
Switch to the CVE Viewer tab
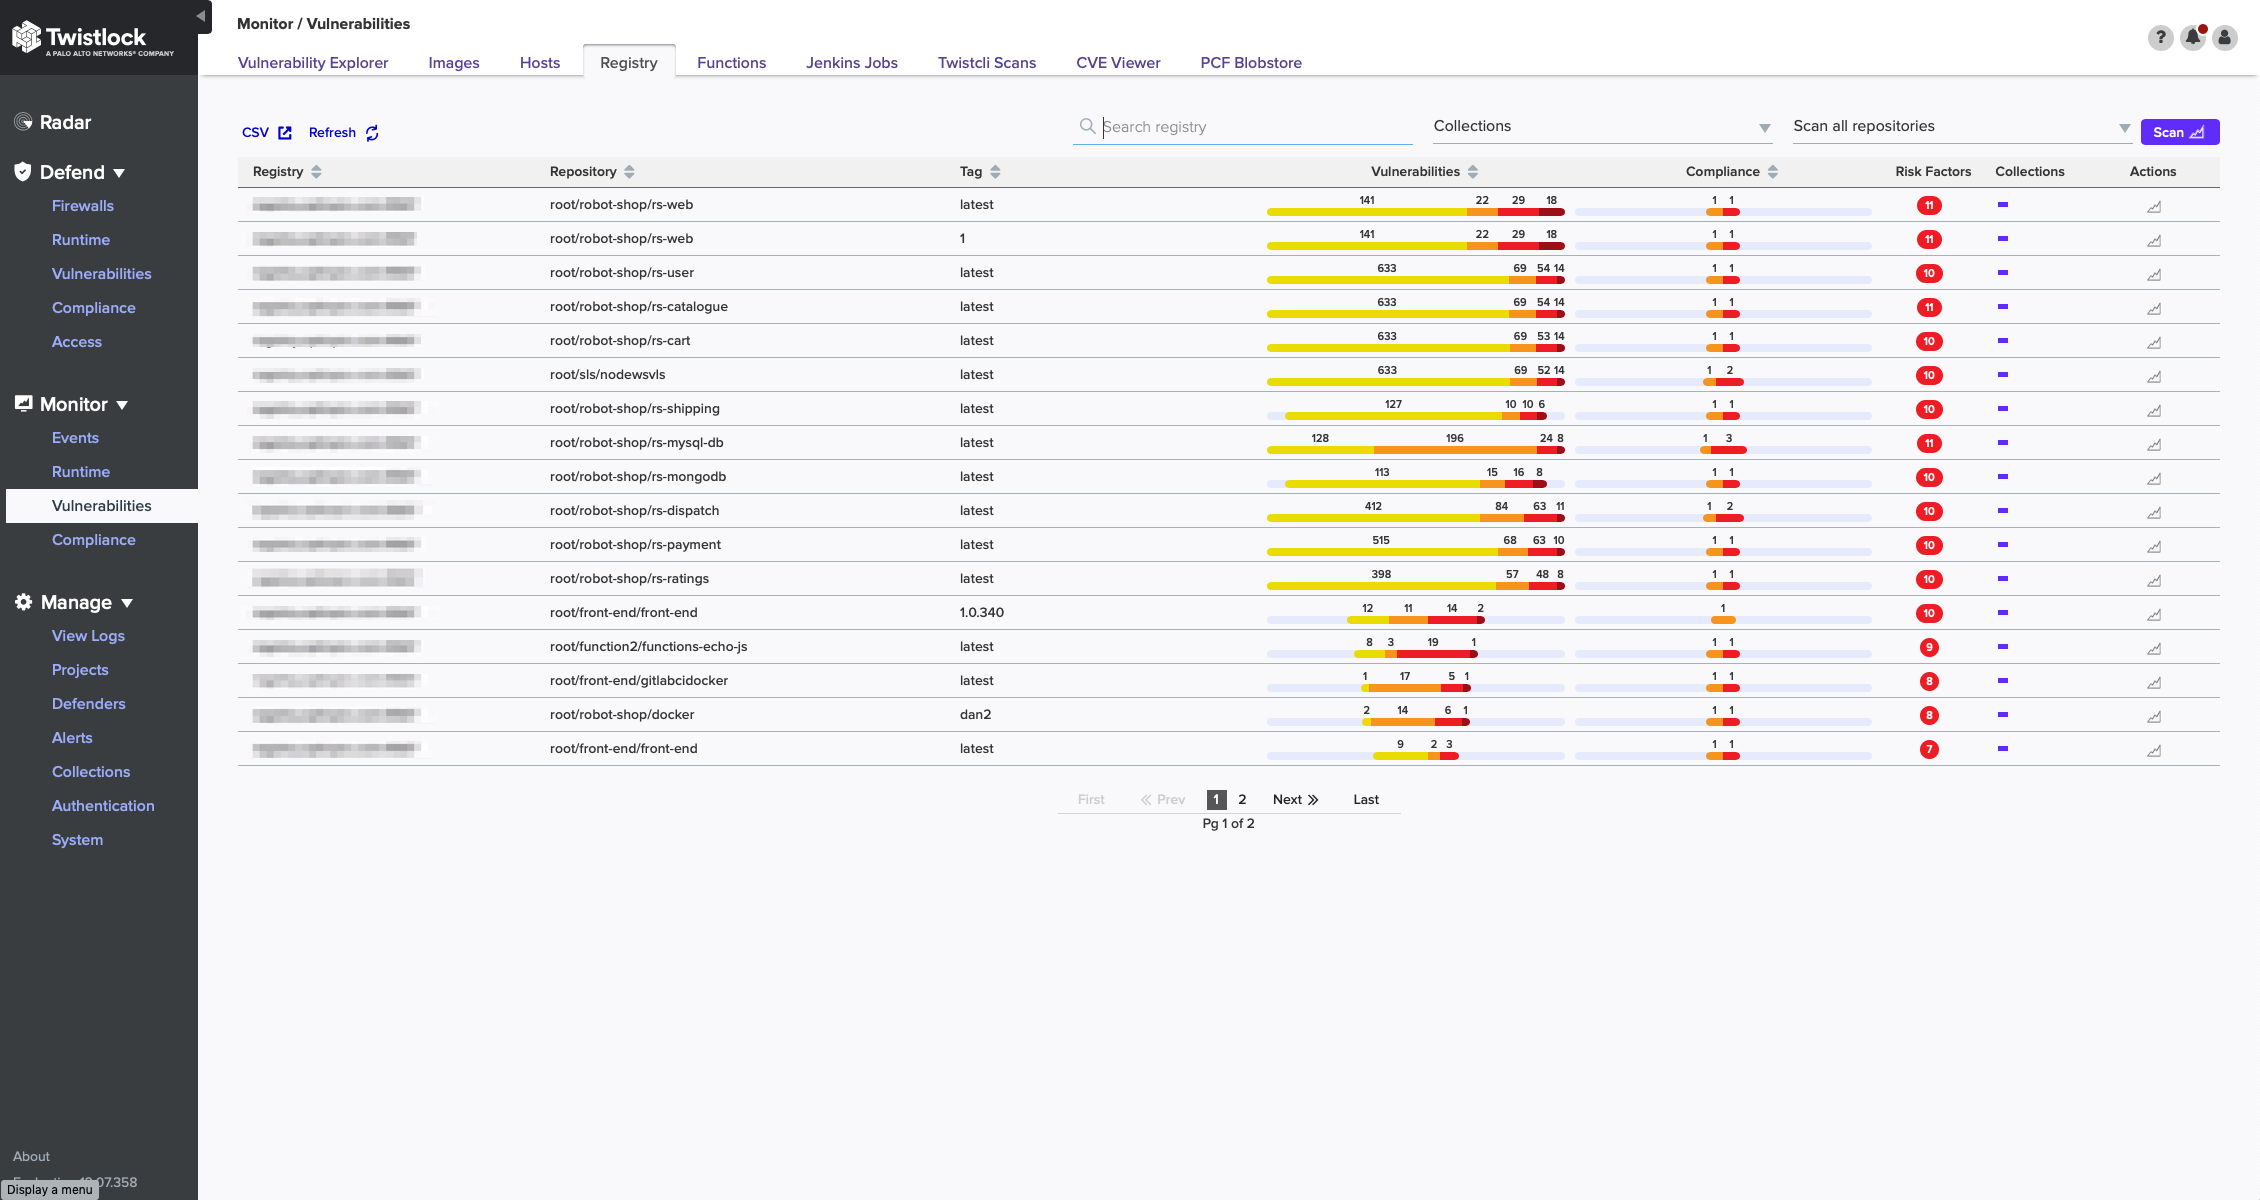click(1118, 63)
